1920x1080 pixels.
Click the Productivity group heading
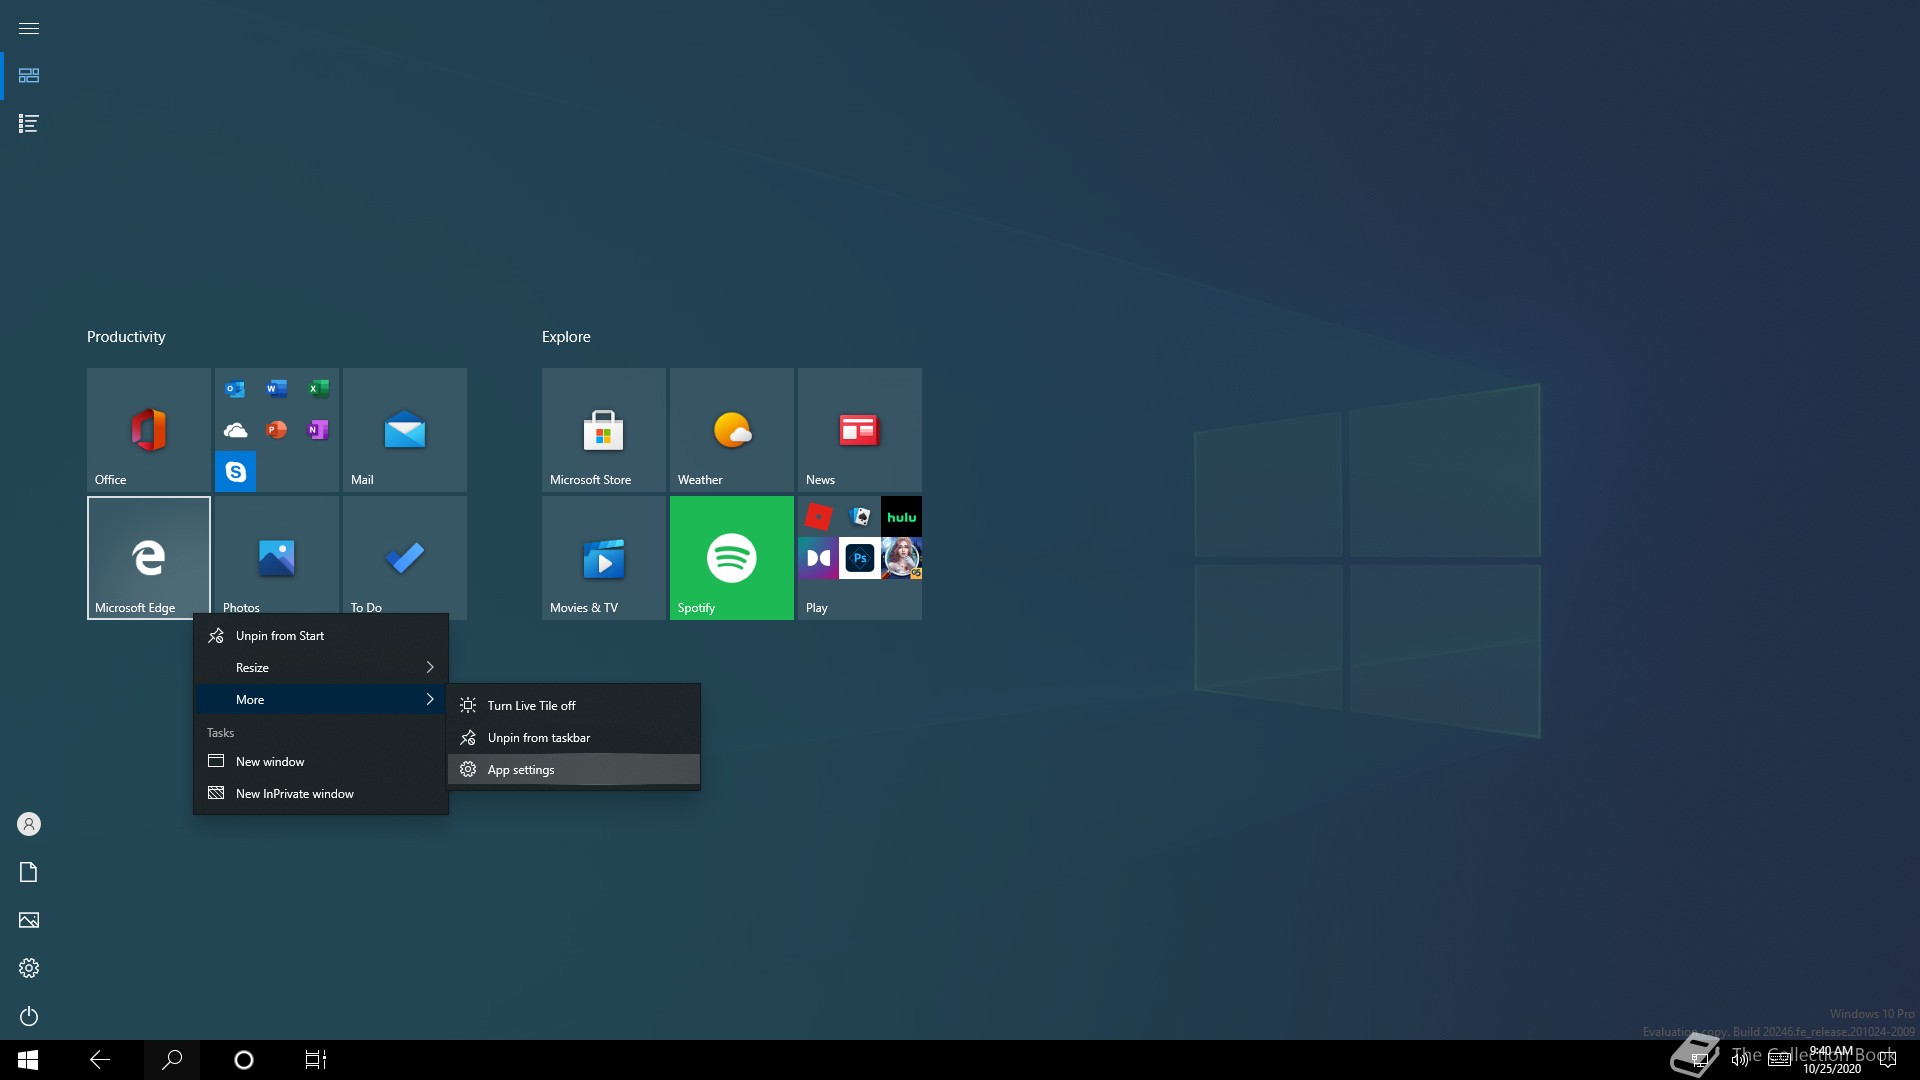coord(126,337)
